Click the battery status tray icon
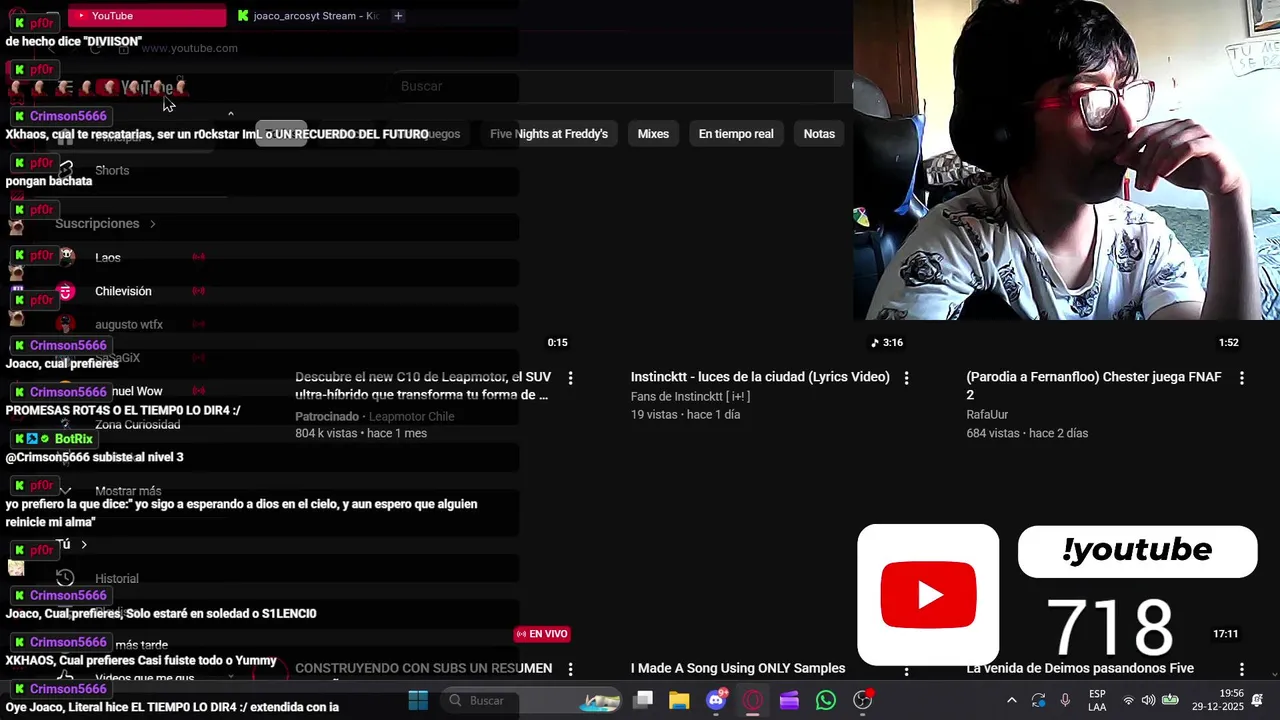This screenshot has width=1280, height=720. point(1169,701)
